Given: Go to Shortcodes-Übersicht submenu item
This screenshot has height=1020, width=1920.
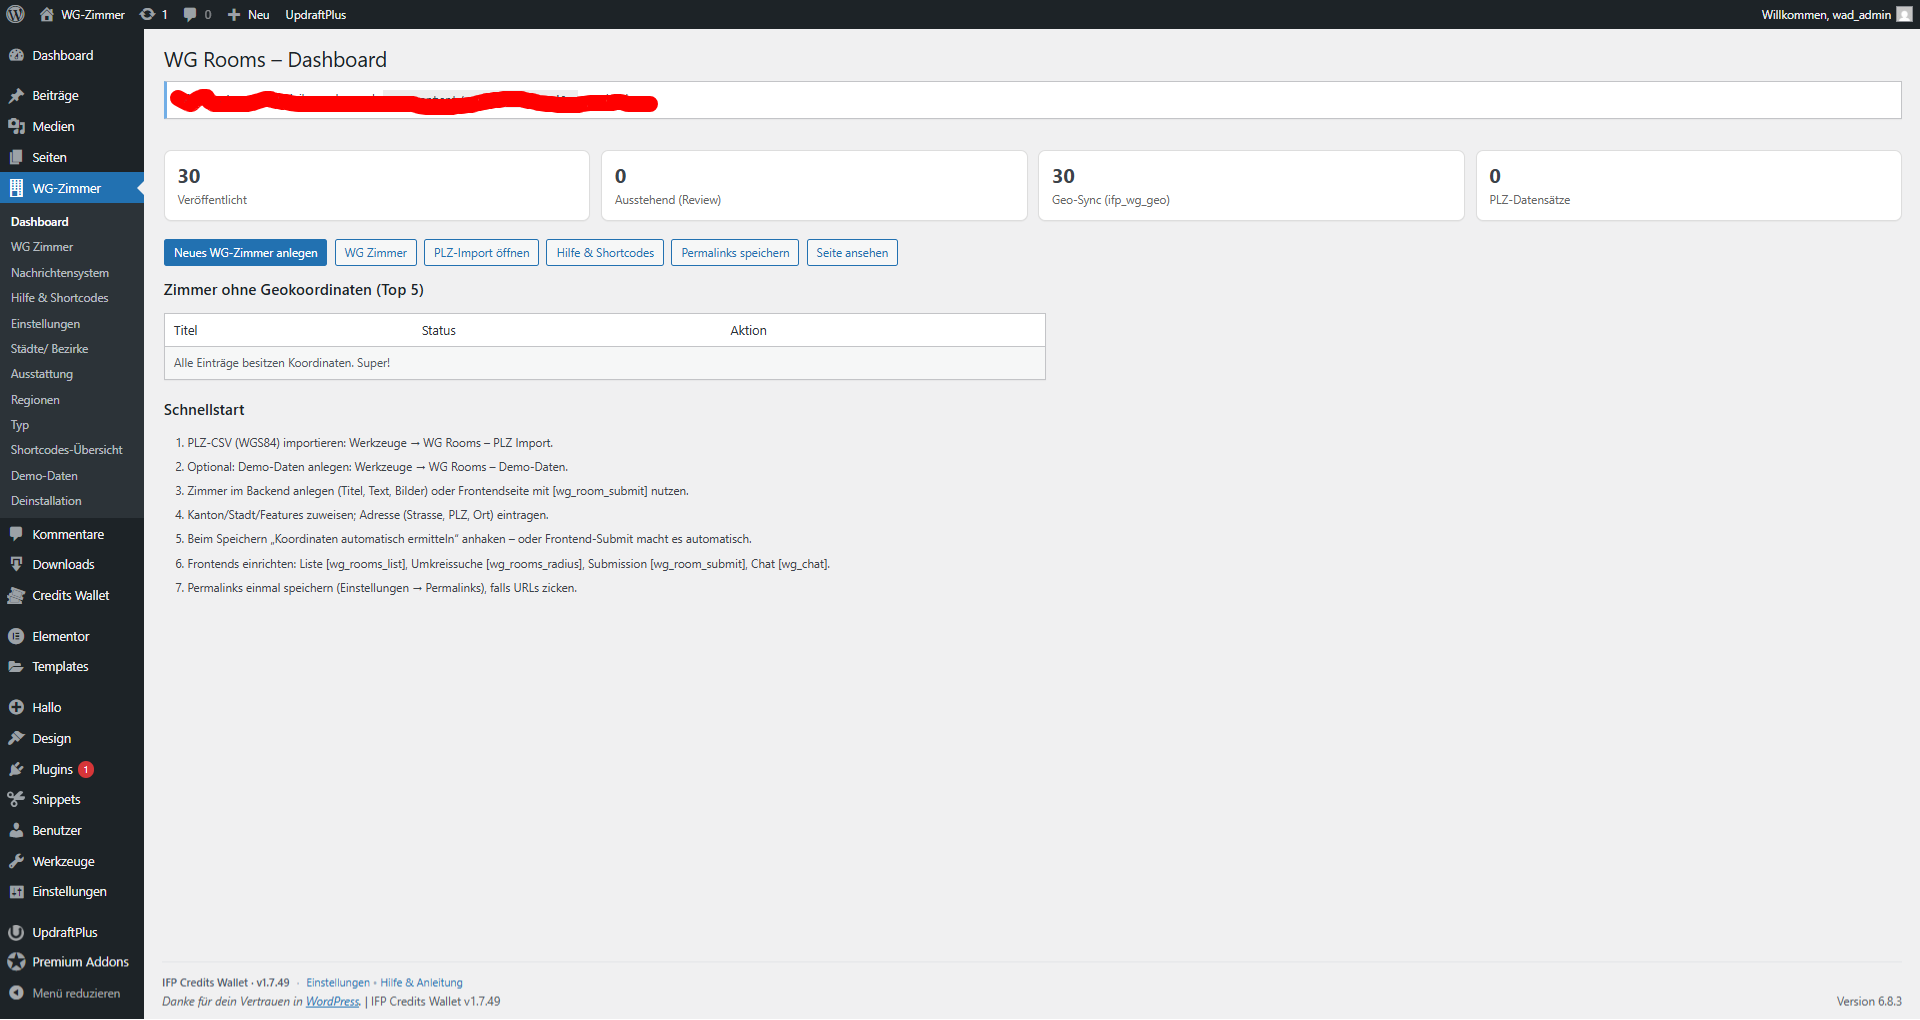Looking at the screenshot, I should point(67,450).
